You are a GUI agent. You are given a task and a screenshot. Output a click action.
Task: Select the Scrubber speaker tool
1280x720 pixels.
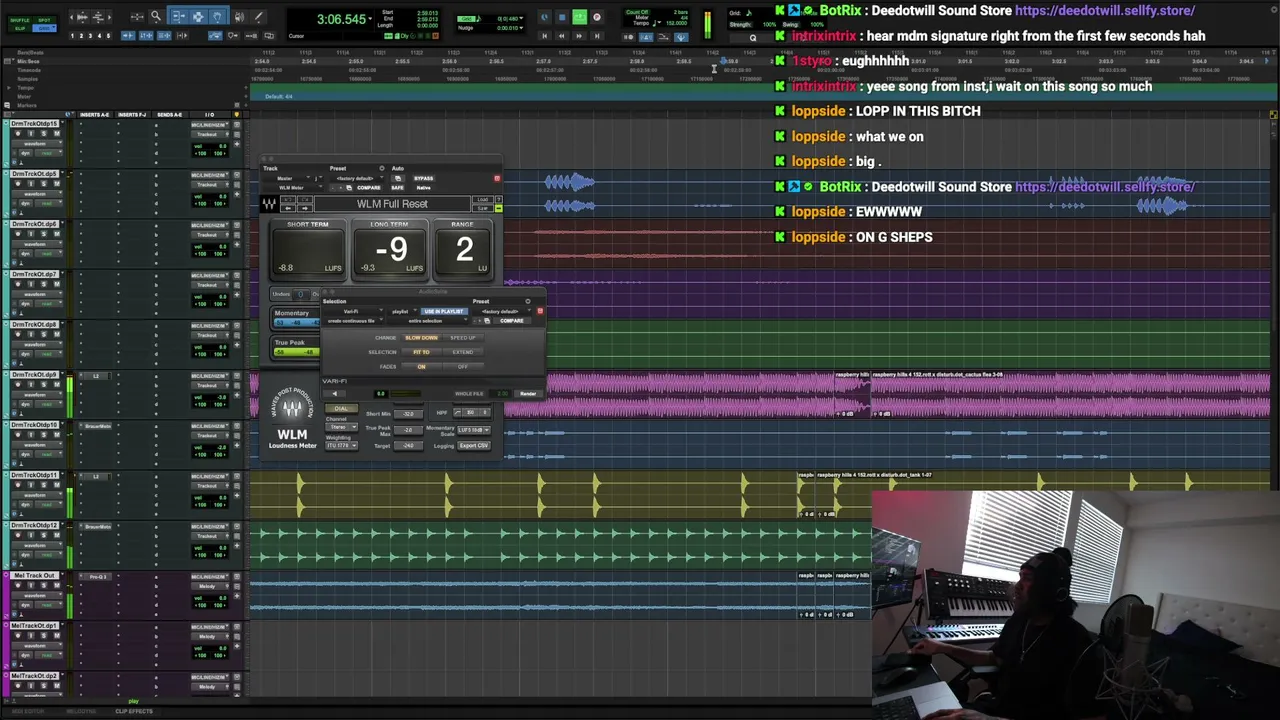coord(239,16)
